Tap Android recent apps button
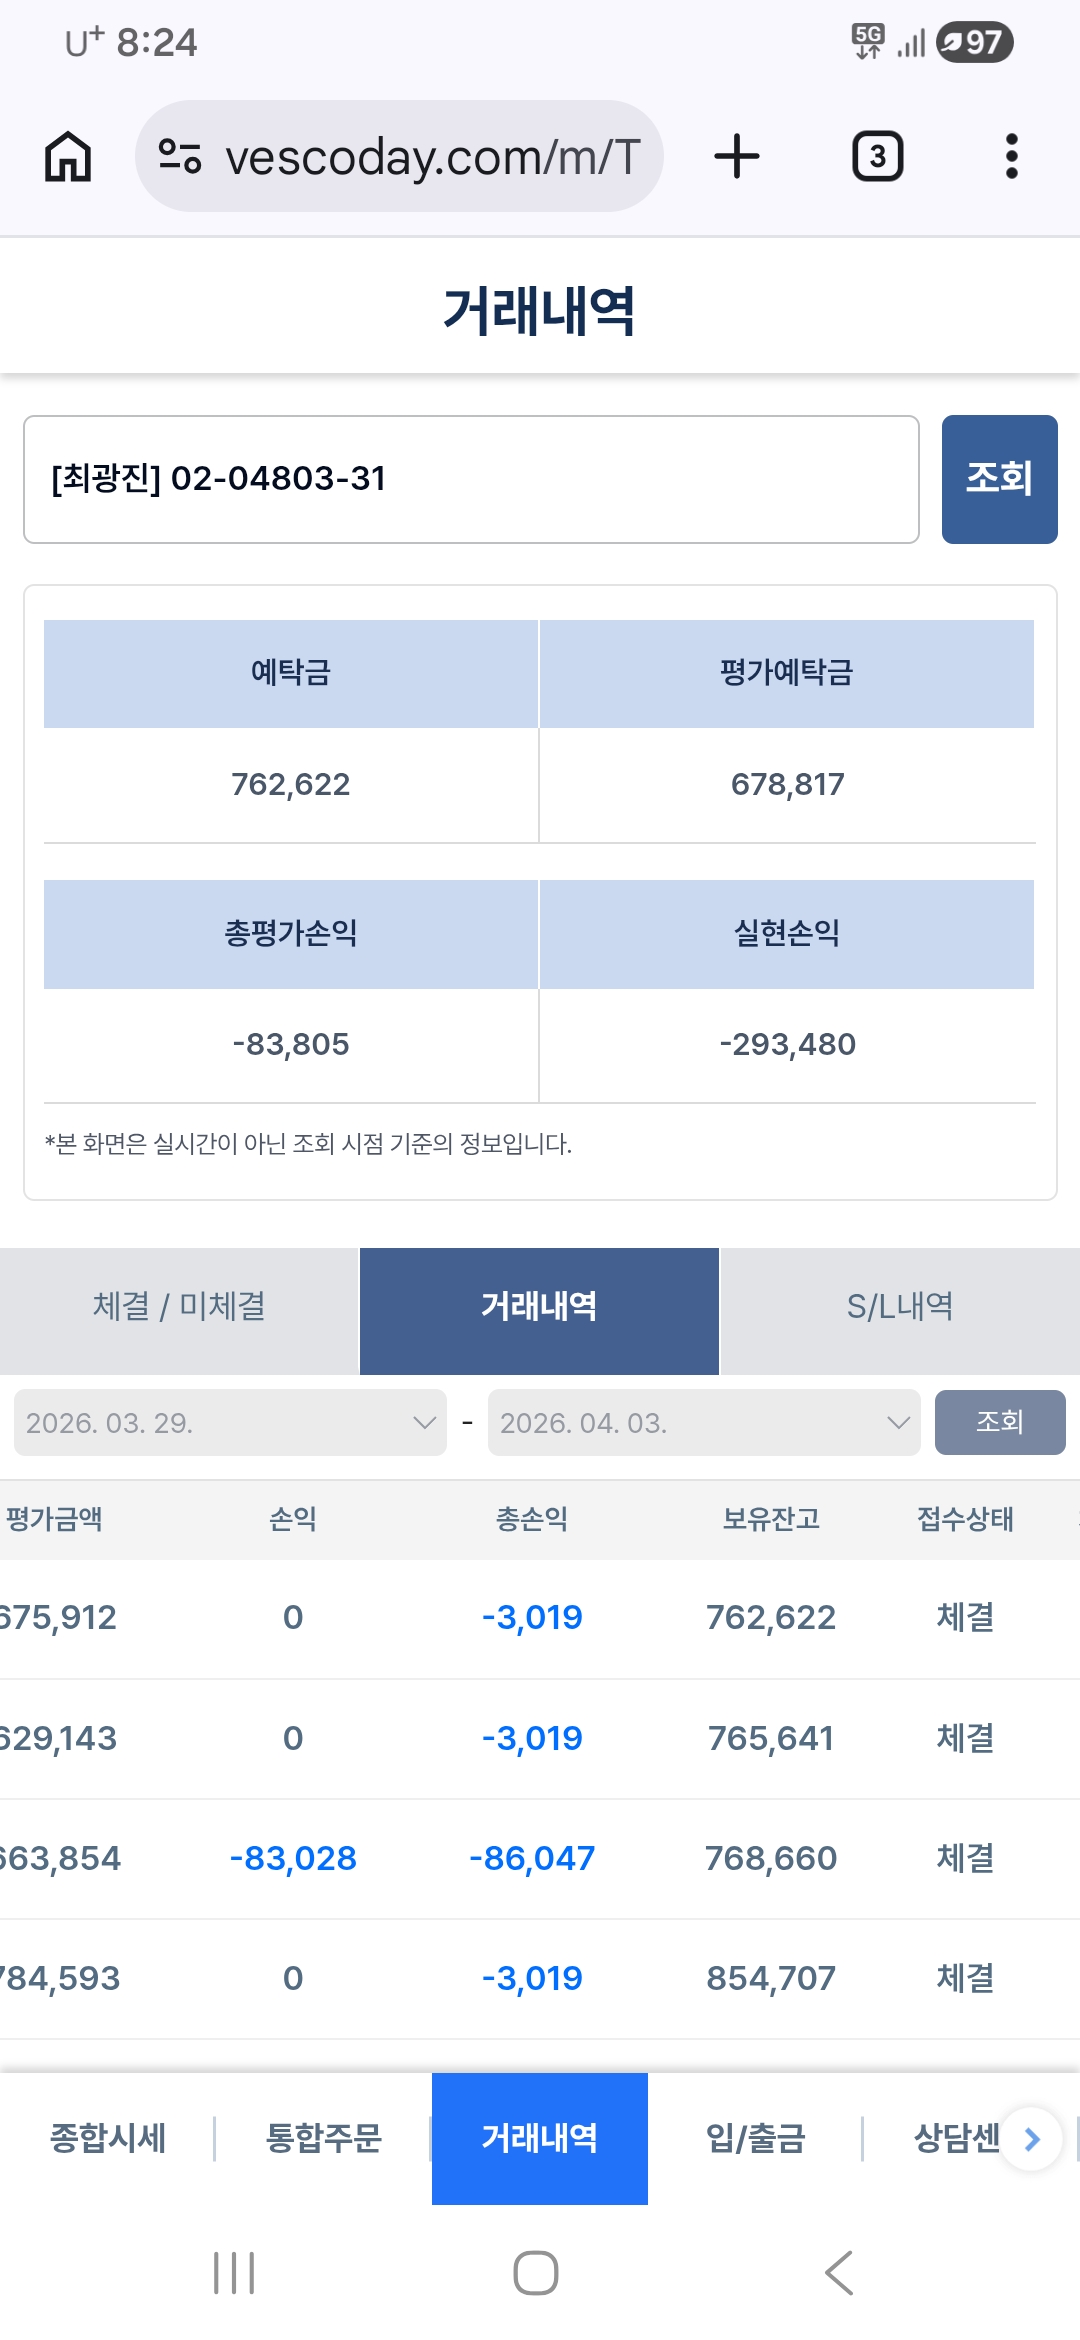This screenshot has width=1080, height=2340. (234, 2273)
